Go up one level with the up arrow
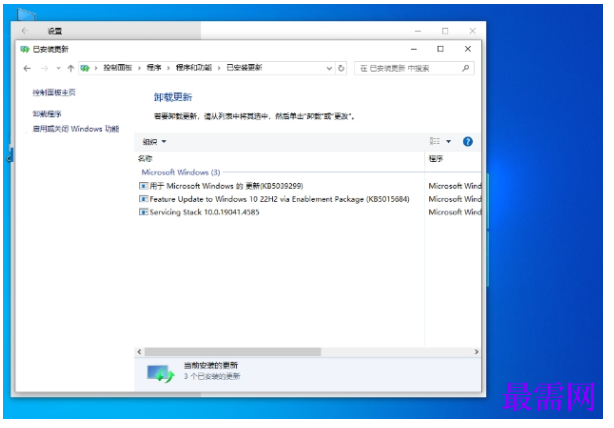Image resolution: width=614 pixels, height=428 pixels. pyautogui.click(x=70, y=69)
